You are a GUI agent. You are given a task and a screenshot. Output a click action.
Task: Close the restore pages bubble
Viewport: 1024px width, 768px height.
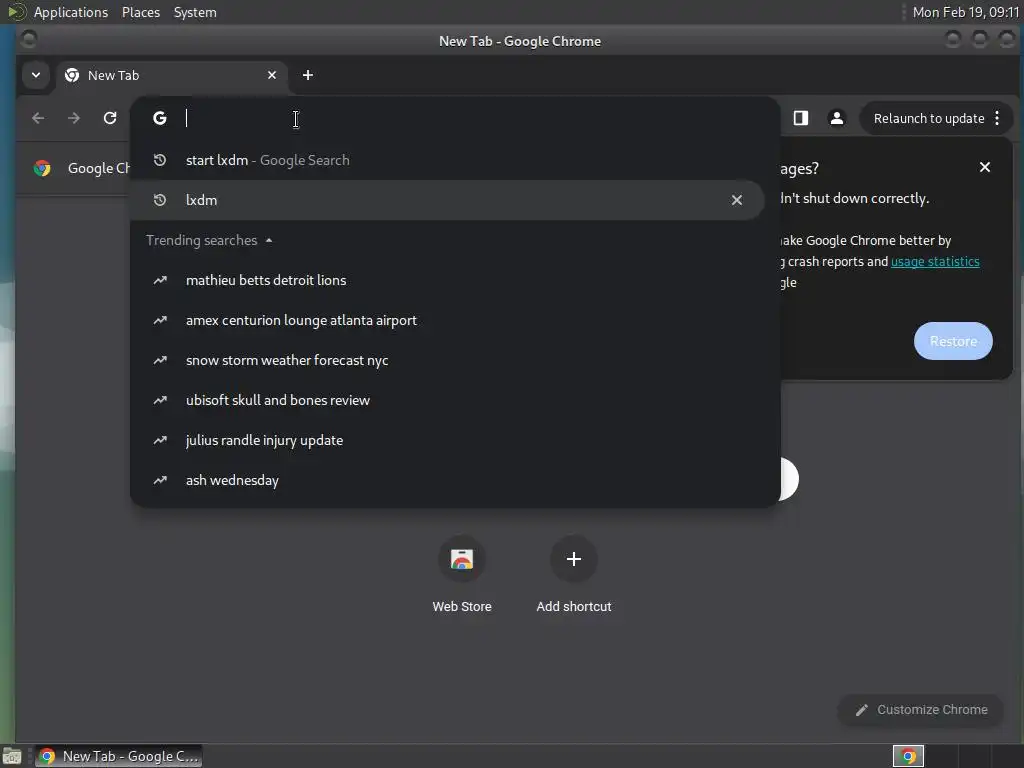click(985, 167)
